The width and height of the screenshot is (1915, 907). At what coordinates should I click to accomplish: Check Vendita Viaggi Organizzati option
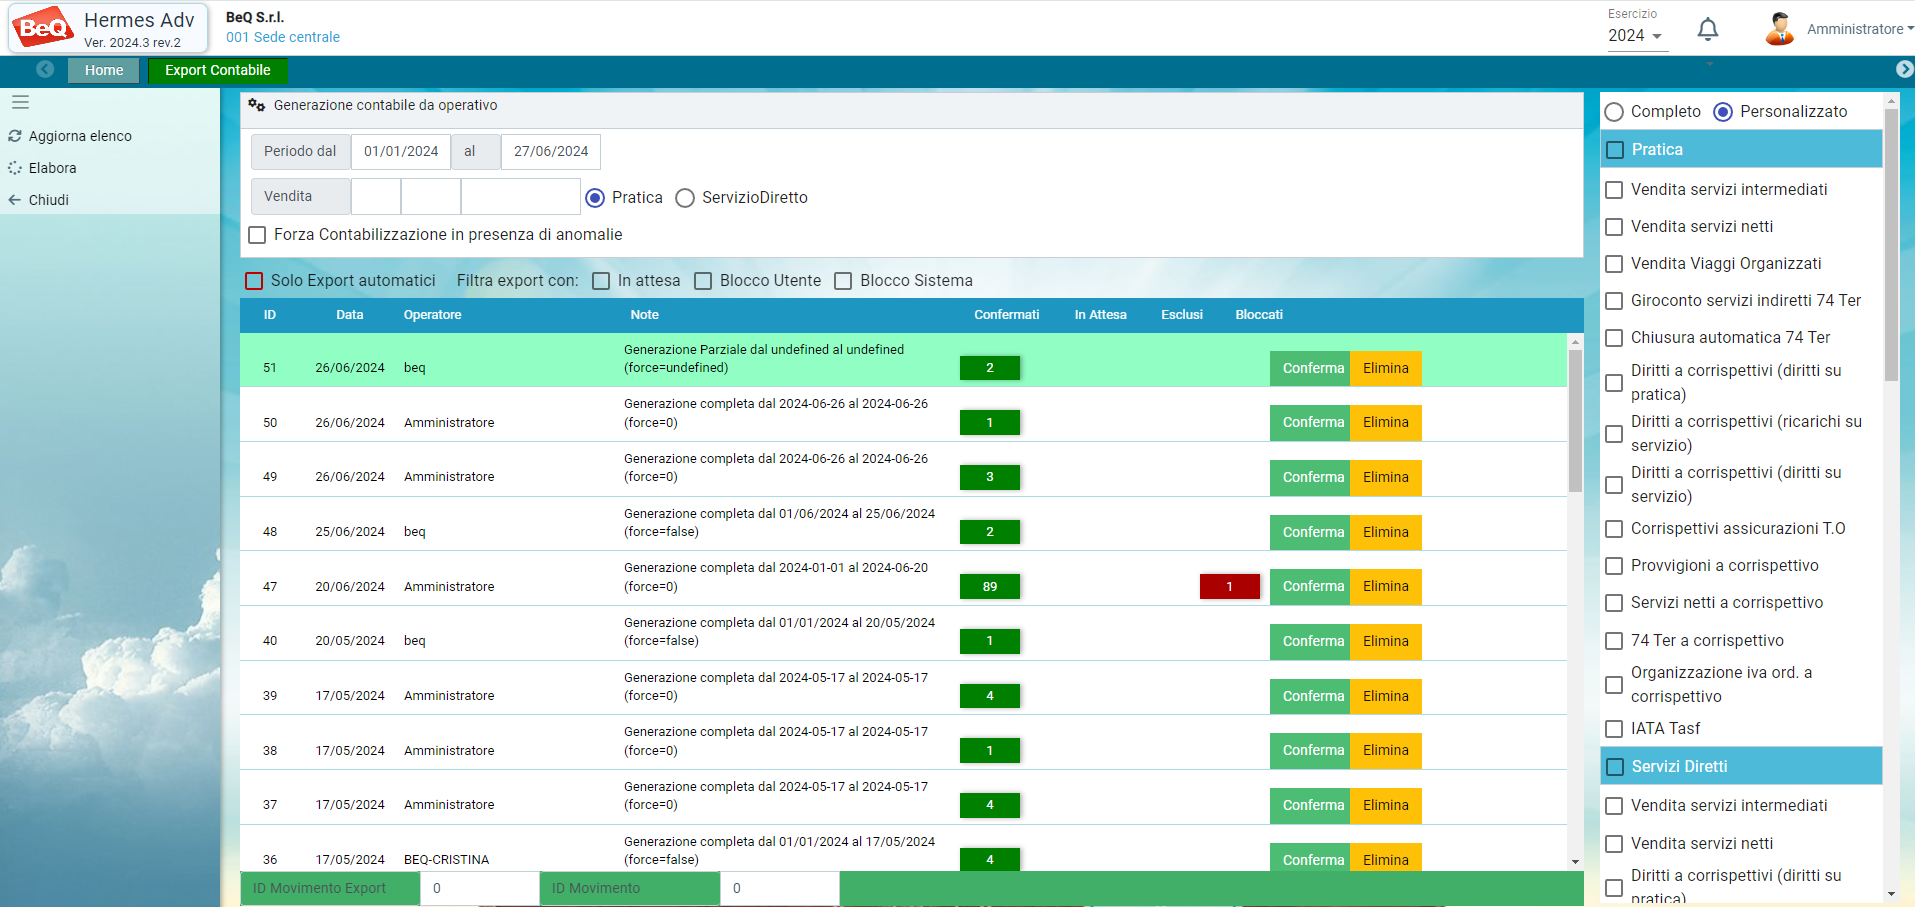tap(1613, 264)
